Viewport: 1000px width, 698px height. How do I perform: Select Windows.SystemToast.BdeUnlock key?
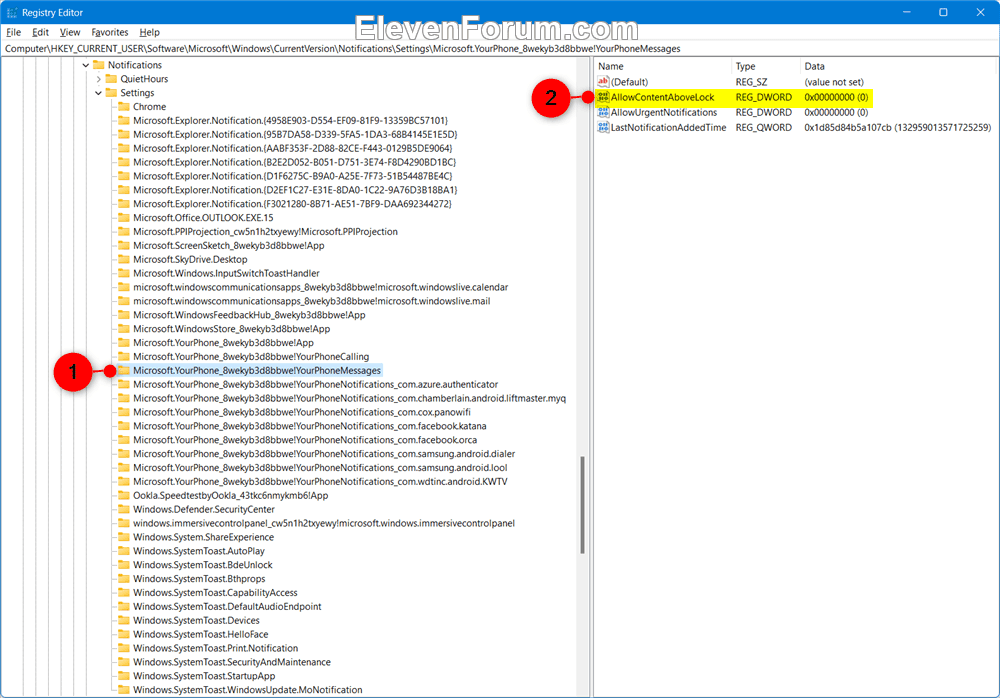(x=203, y=565)
